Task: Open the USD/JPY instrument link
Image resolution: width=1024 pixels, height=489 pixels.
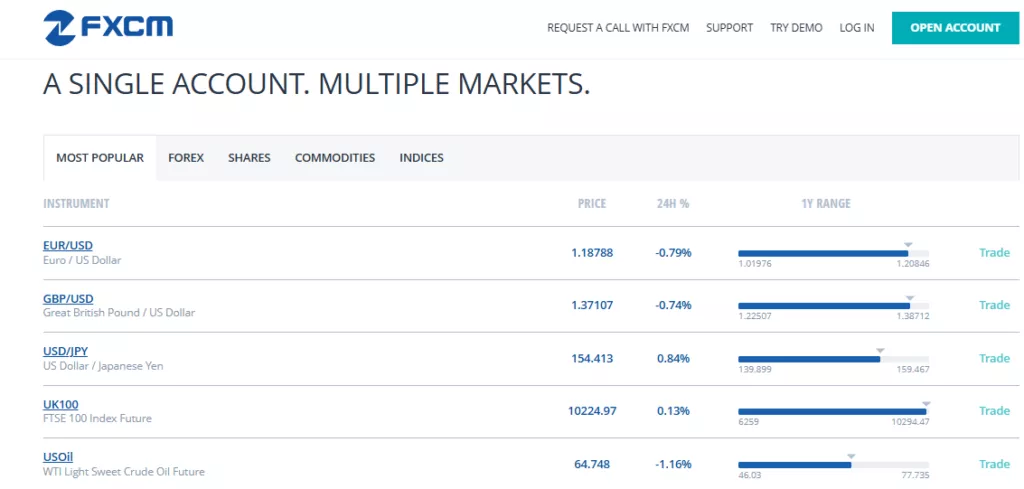Action: (65, 351)
